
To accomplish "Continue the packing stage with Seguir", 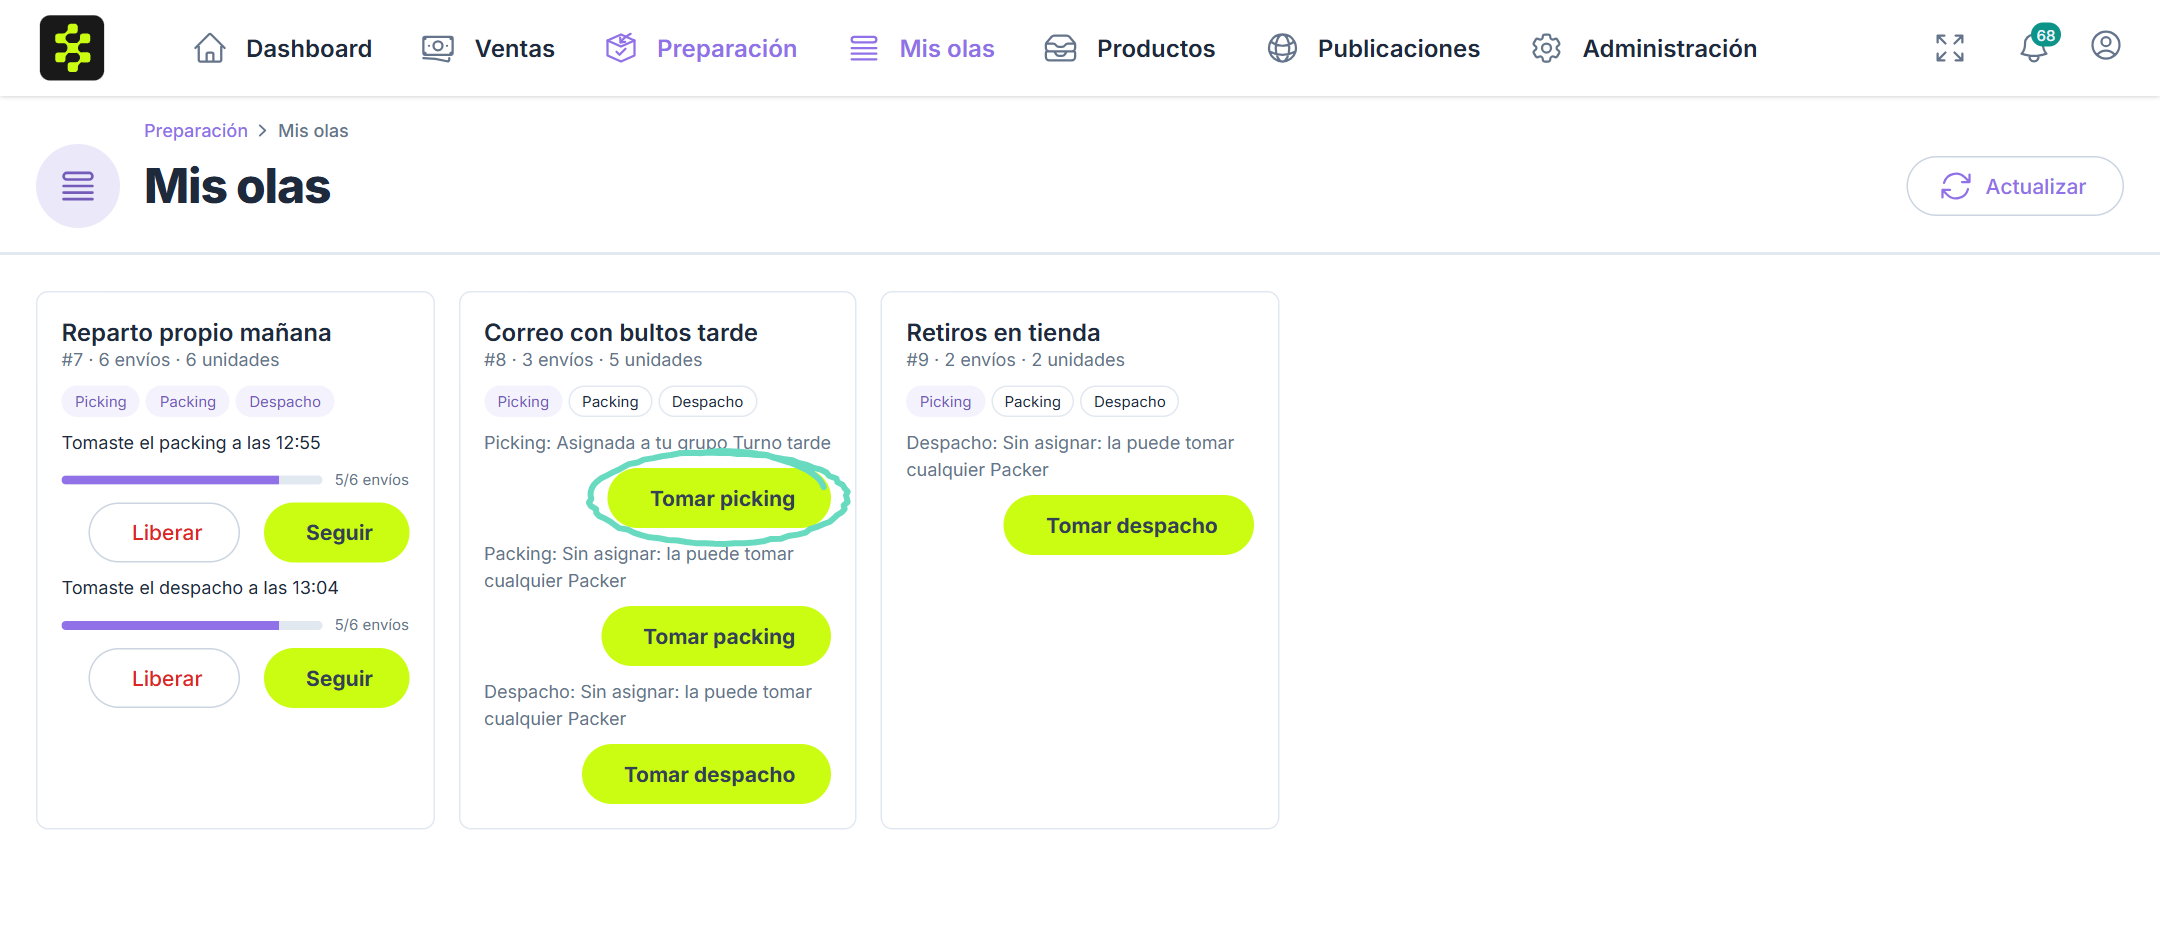I will point(337,533).
